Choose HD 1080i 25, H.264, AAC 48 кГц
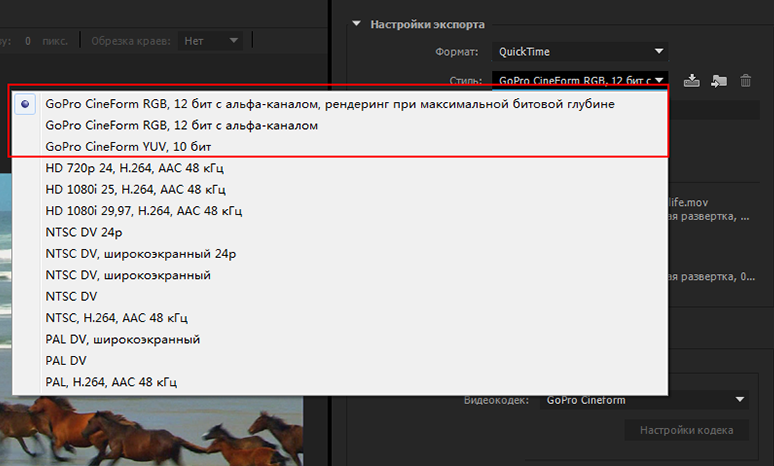 click(341, 190)
